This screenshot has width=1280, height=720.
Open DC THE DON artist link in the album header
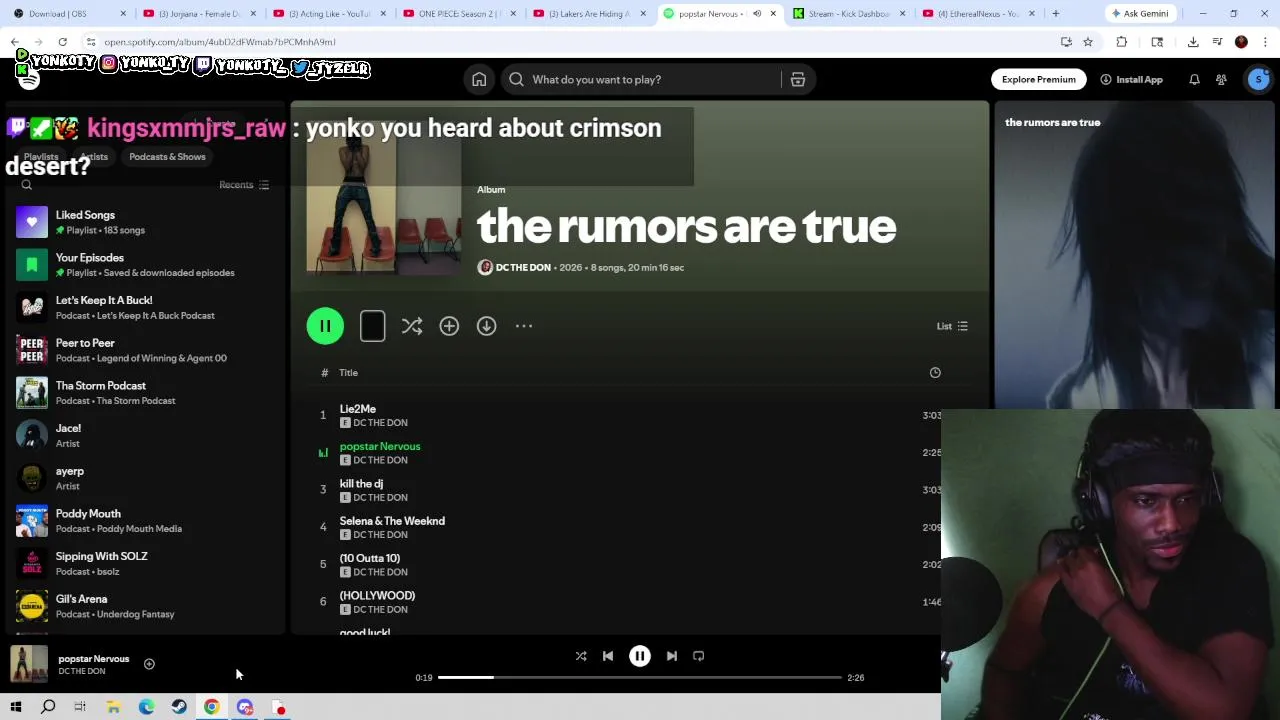click(523, 267)
